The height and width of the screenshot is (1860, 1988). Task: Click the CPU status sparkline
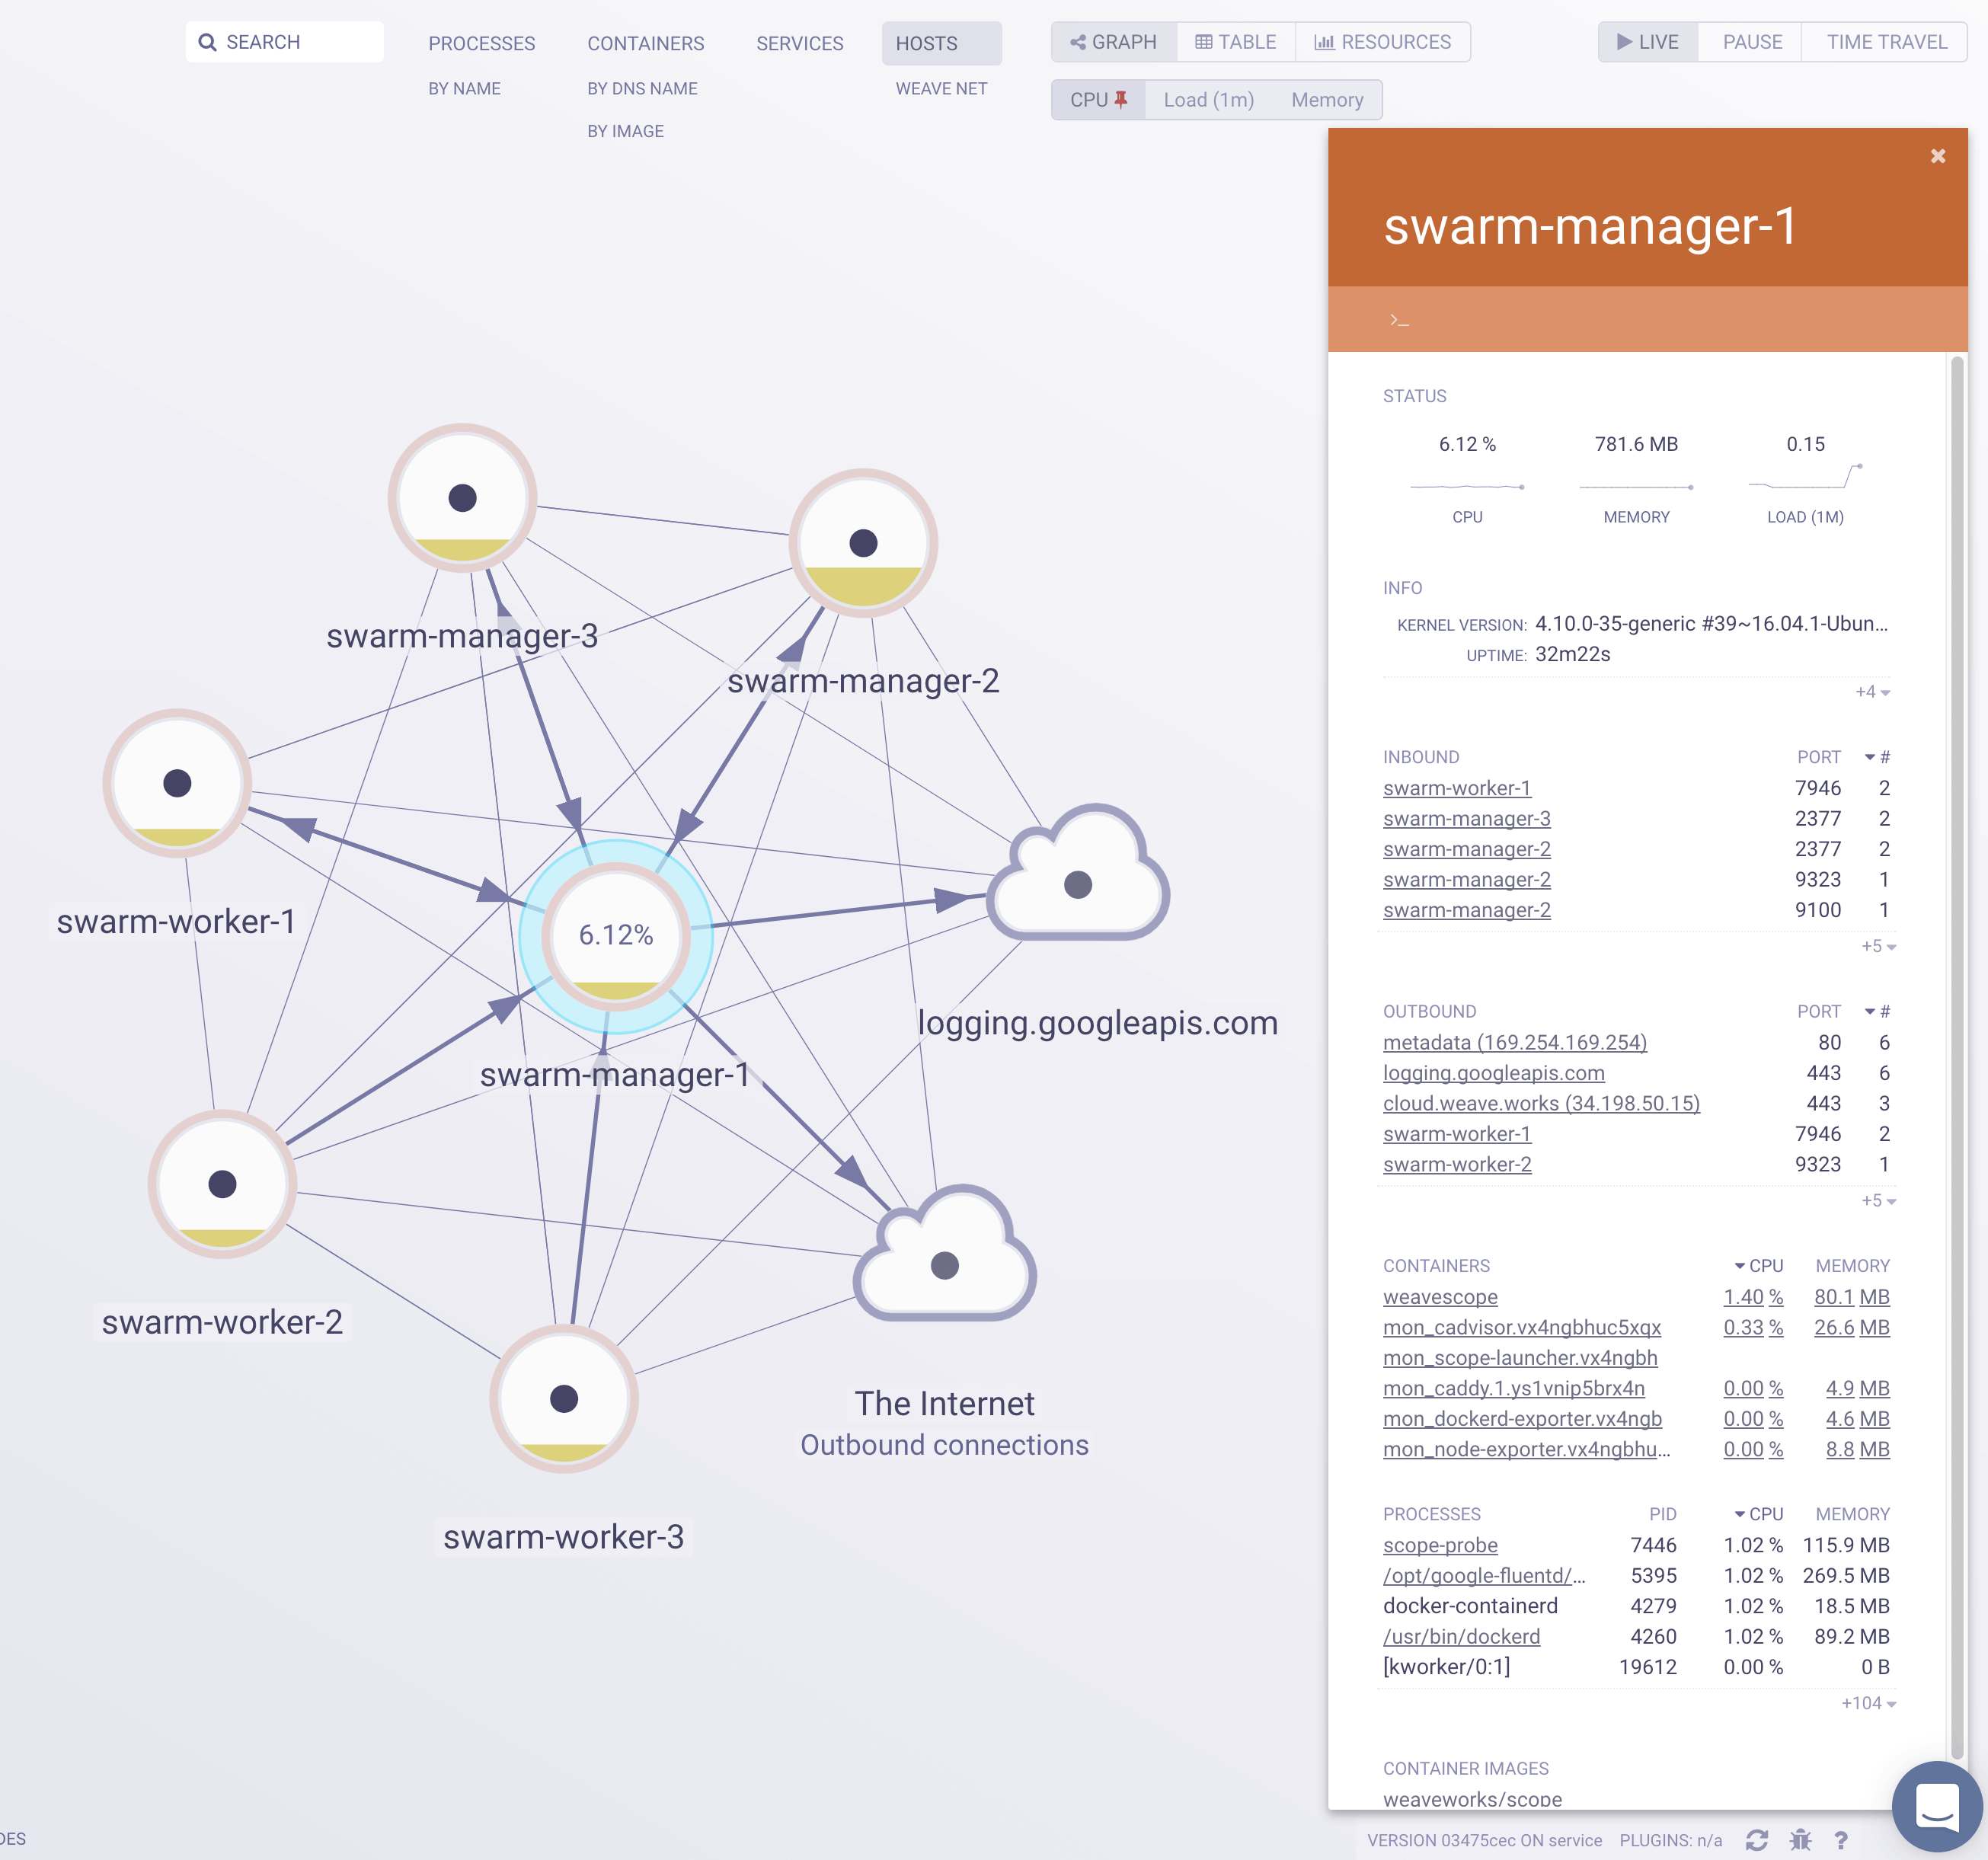click(1467, 485)
